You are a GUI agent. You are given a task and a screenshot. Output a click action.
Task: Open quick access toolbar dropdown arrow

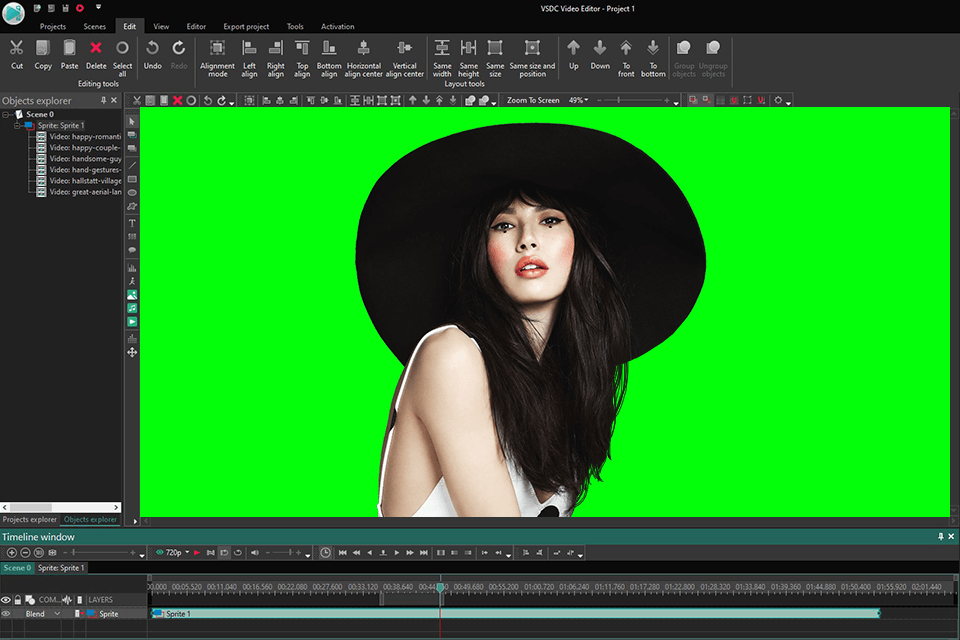(98, 7)
